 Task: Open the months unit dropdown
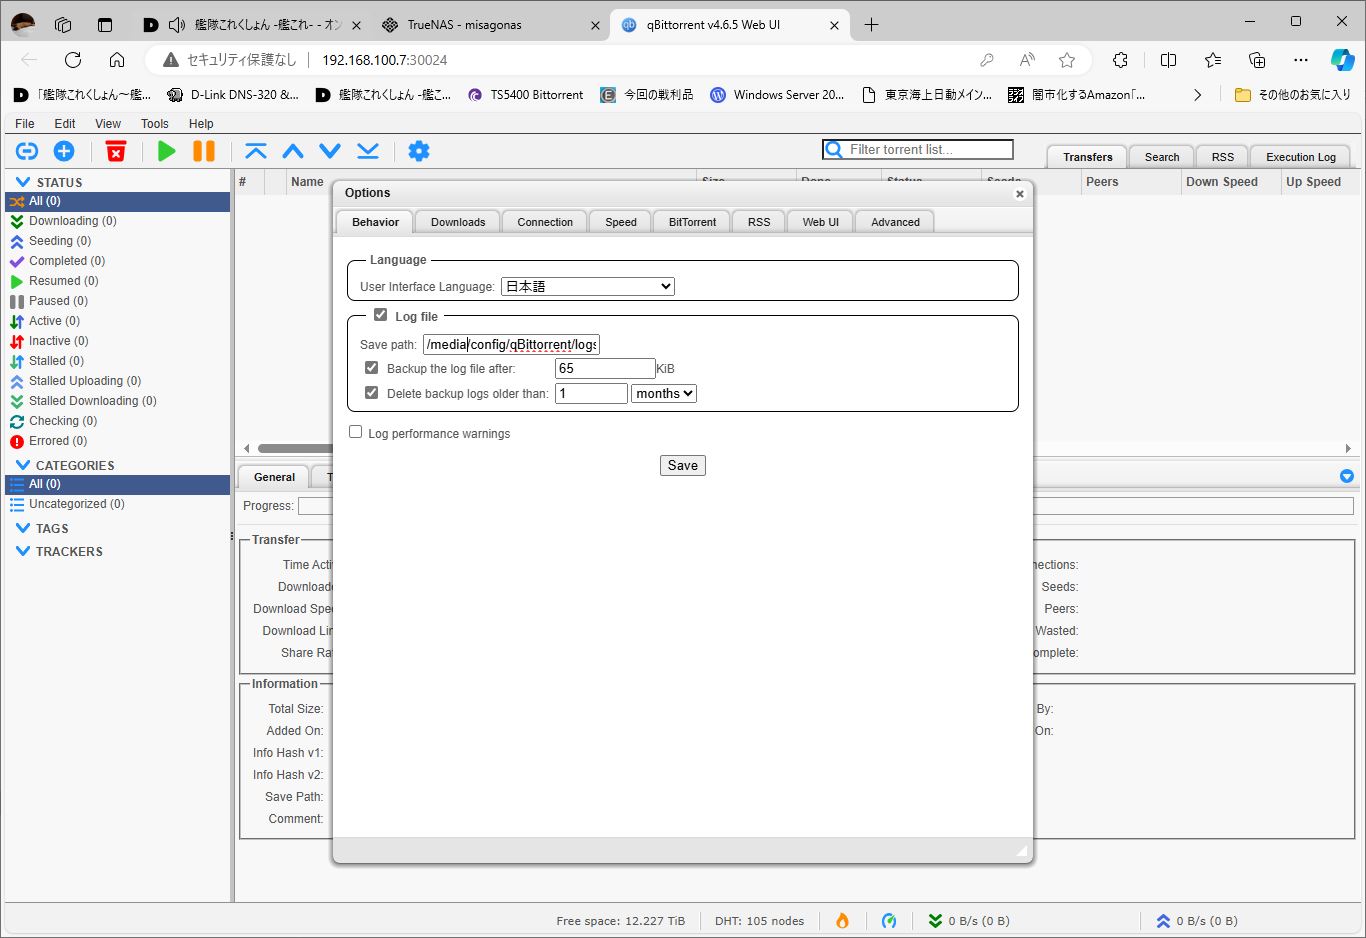(664, 393)
